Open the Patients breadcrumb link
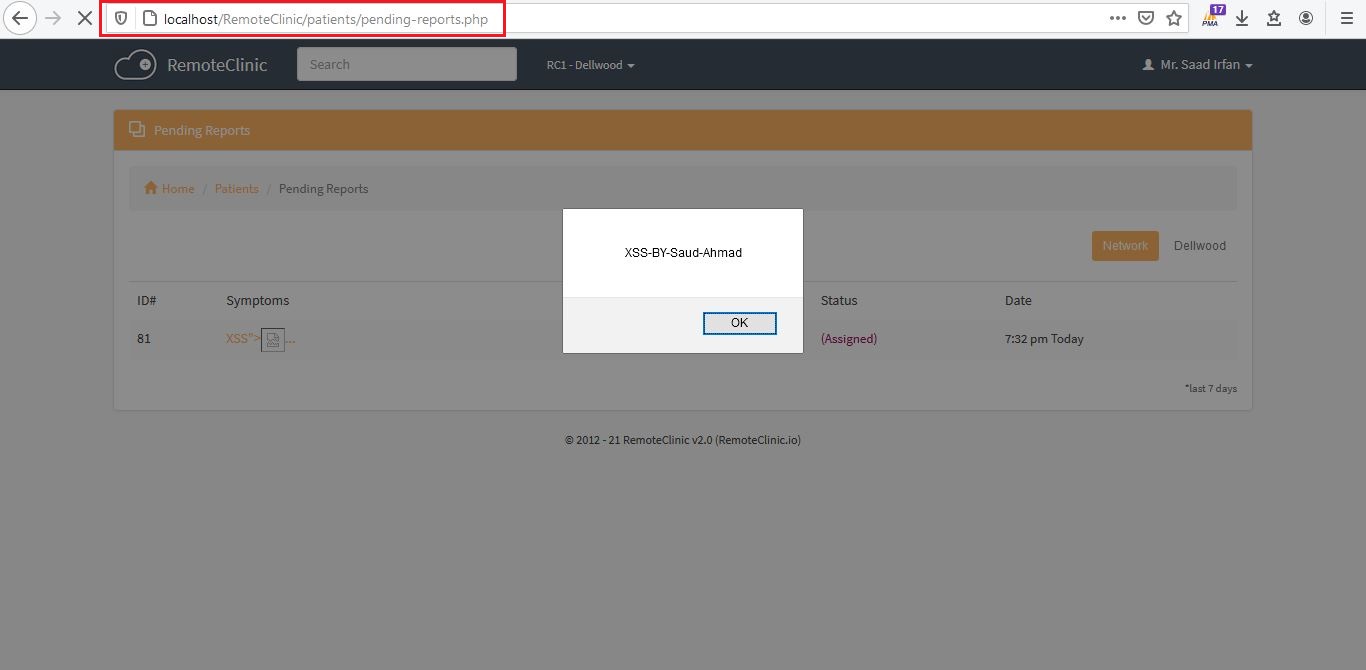 coord(237,188)
